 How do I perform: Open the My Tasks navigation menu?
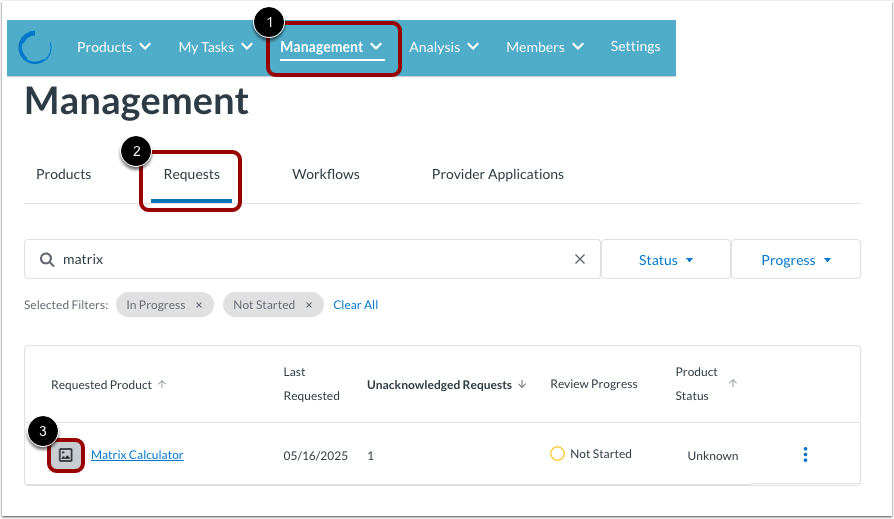coord(216,47)
